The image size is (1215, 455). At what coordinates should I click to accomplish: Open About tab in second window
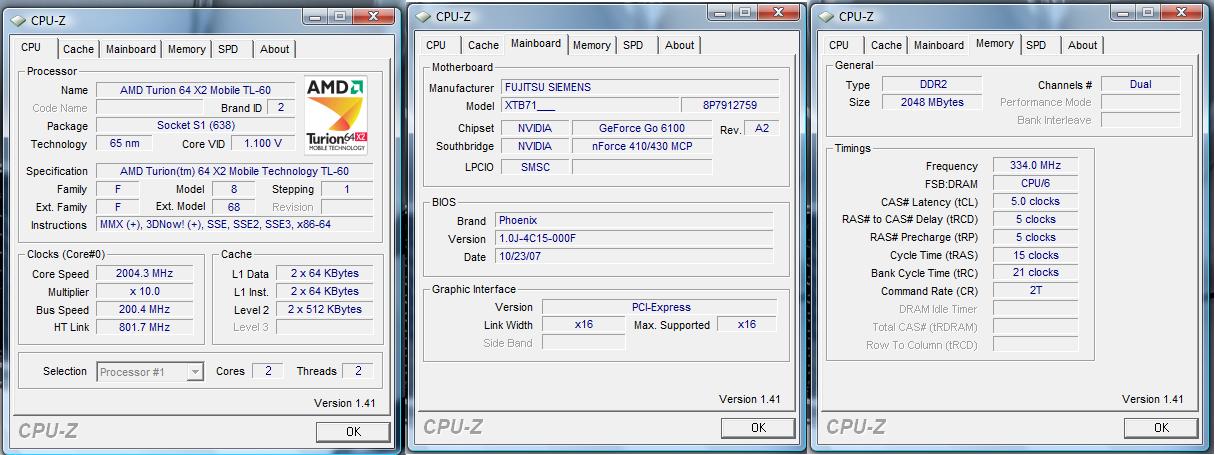coord(680,45)
